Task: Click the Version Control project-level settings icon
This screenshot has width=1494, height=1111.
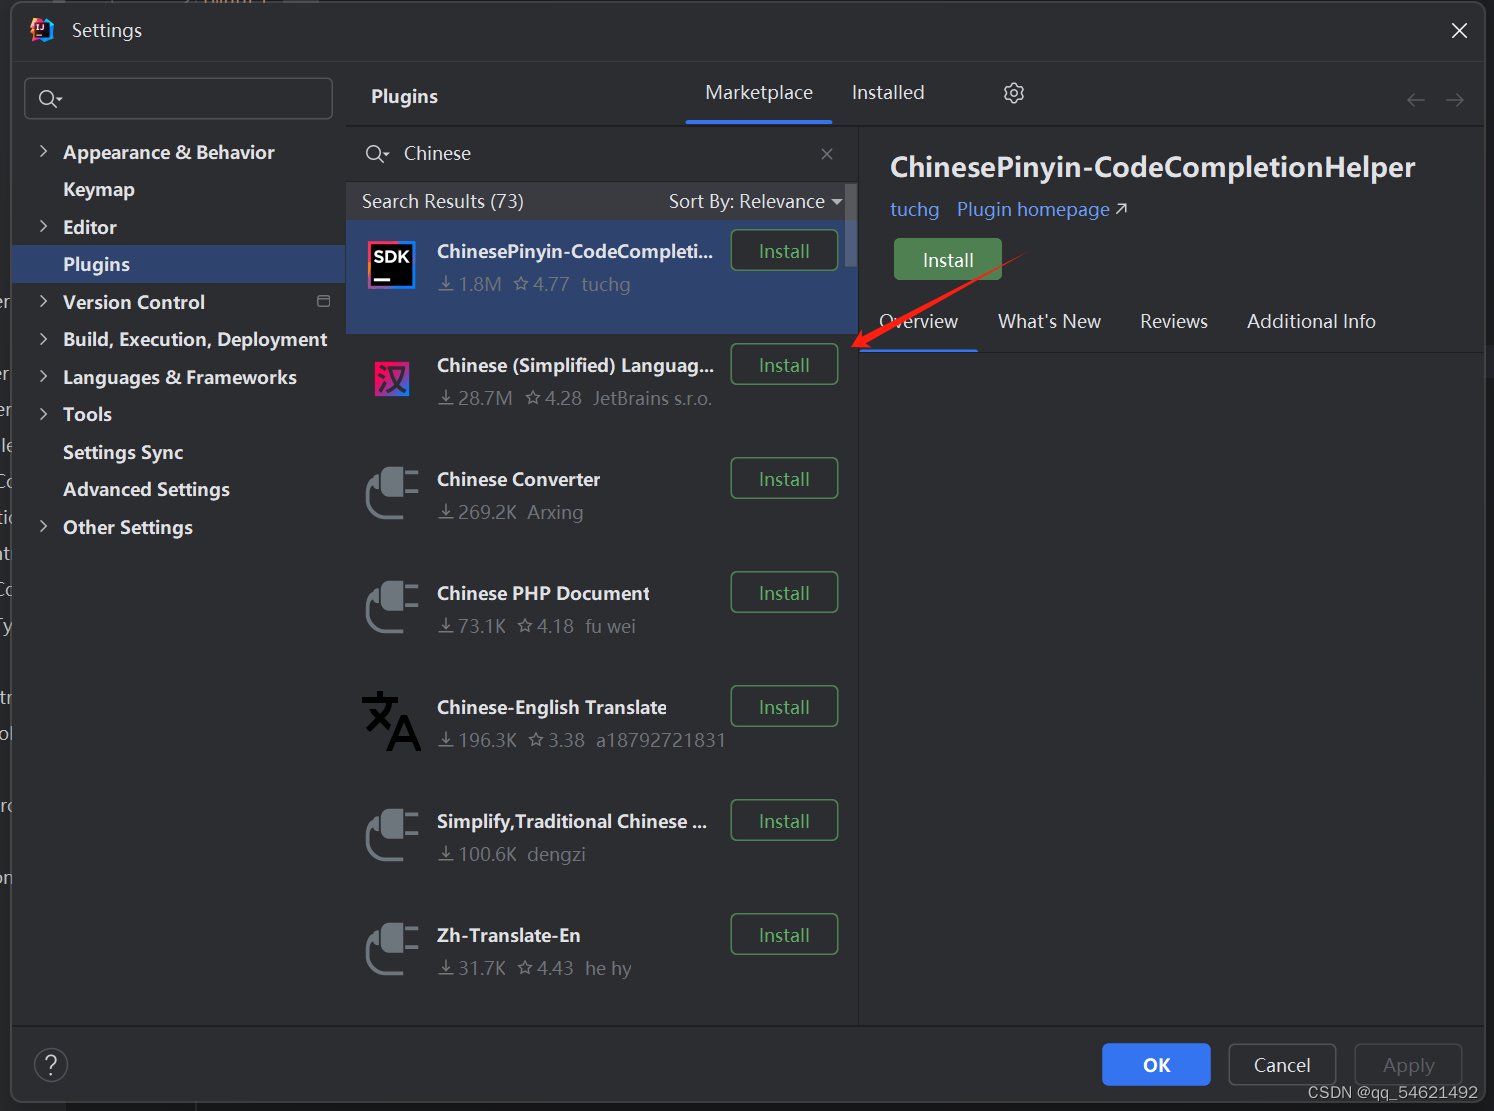Action: [323, 301]
